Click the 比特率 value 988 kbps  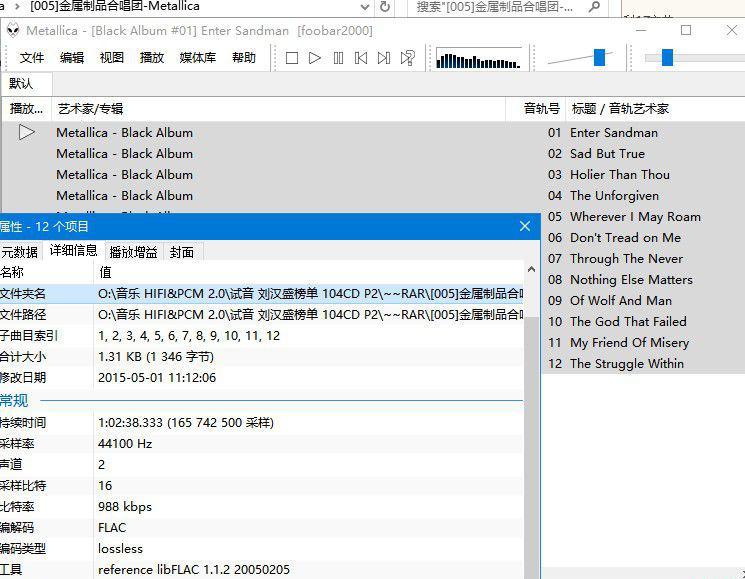[125, 507]
